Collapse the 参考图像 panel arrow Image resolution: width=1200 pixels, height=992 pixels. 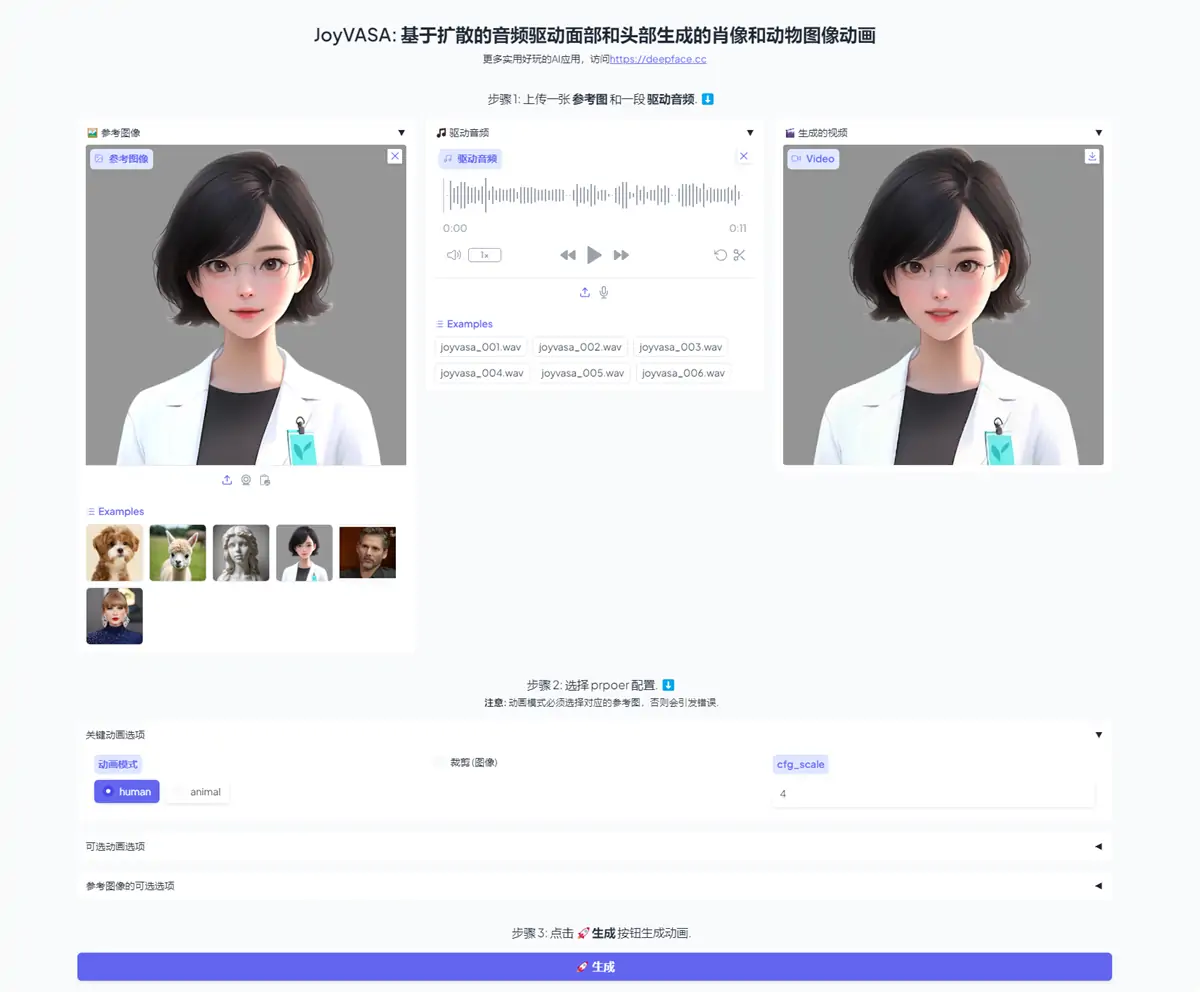coord(401,132)
